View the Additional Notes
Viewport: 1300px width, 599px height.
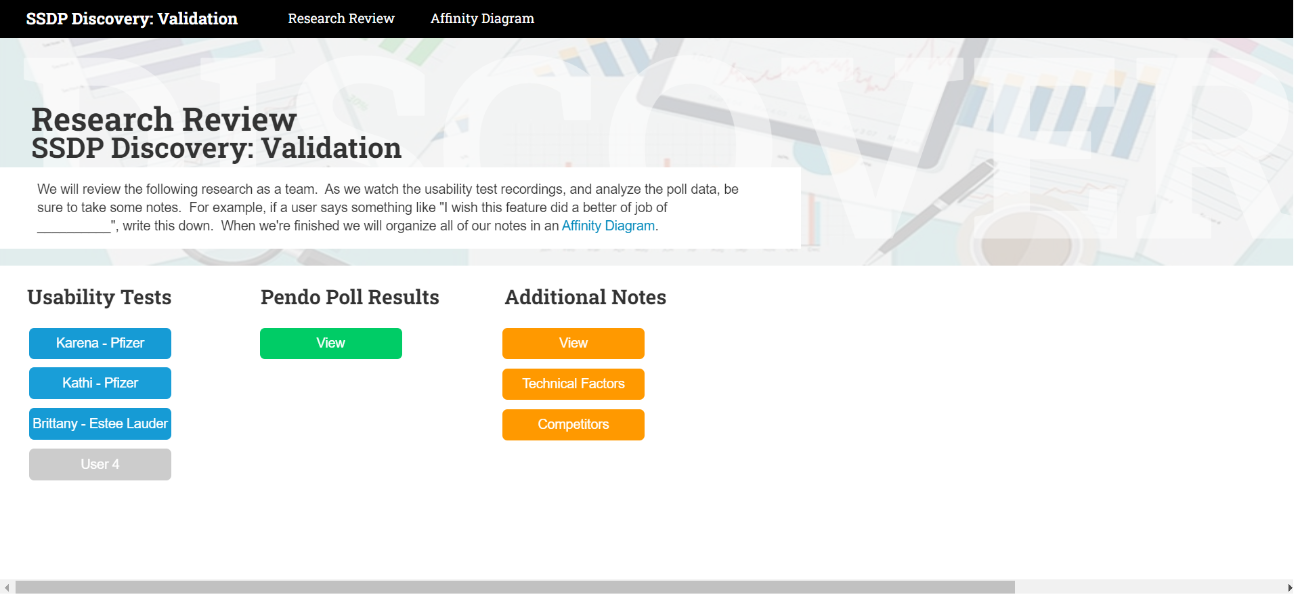tap(573, 343)
